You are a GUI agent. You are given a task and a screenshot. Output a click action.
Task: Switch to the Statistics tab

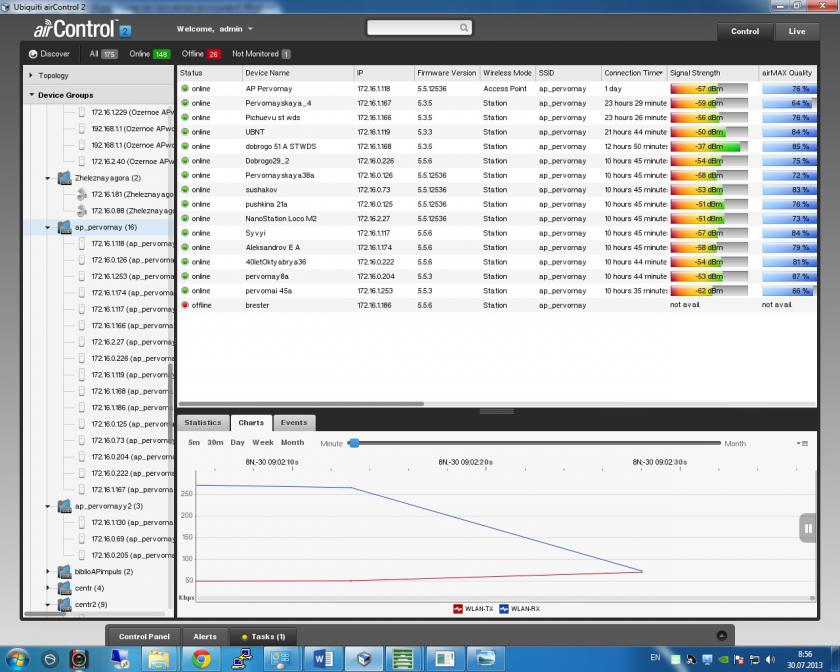203,423
